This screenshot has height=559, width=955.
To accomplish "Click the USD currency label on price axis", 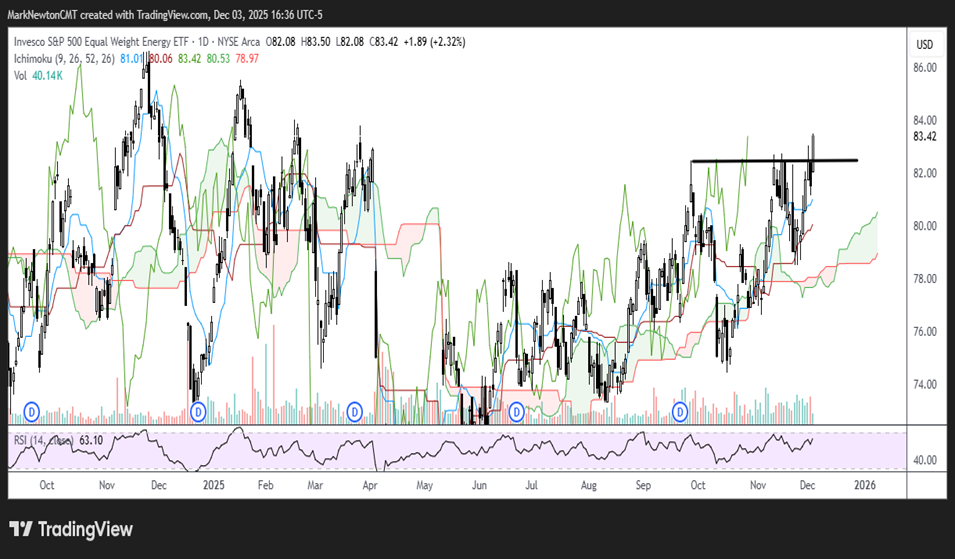I will (x=924, y=44).
